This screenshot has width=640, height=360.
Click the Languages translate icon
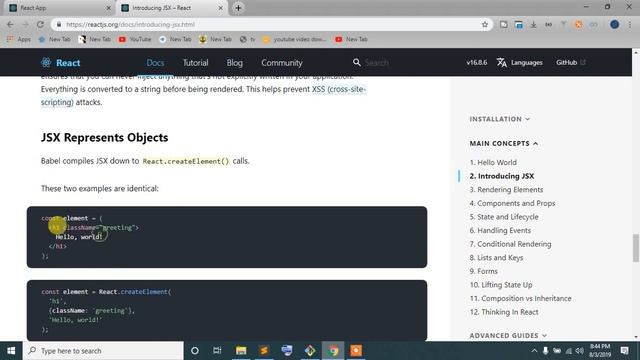point(502,62)
